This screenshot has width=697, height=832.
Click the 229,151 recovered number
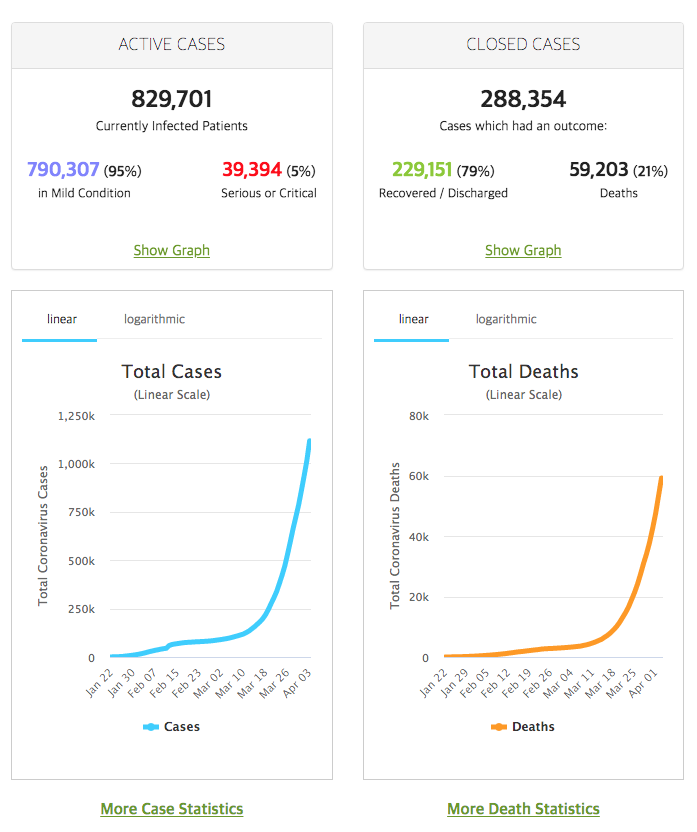click(422, 169)
